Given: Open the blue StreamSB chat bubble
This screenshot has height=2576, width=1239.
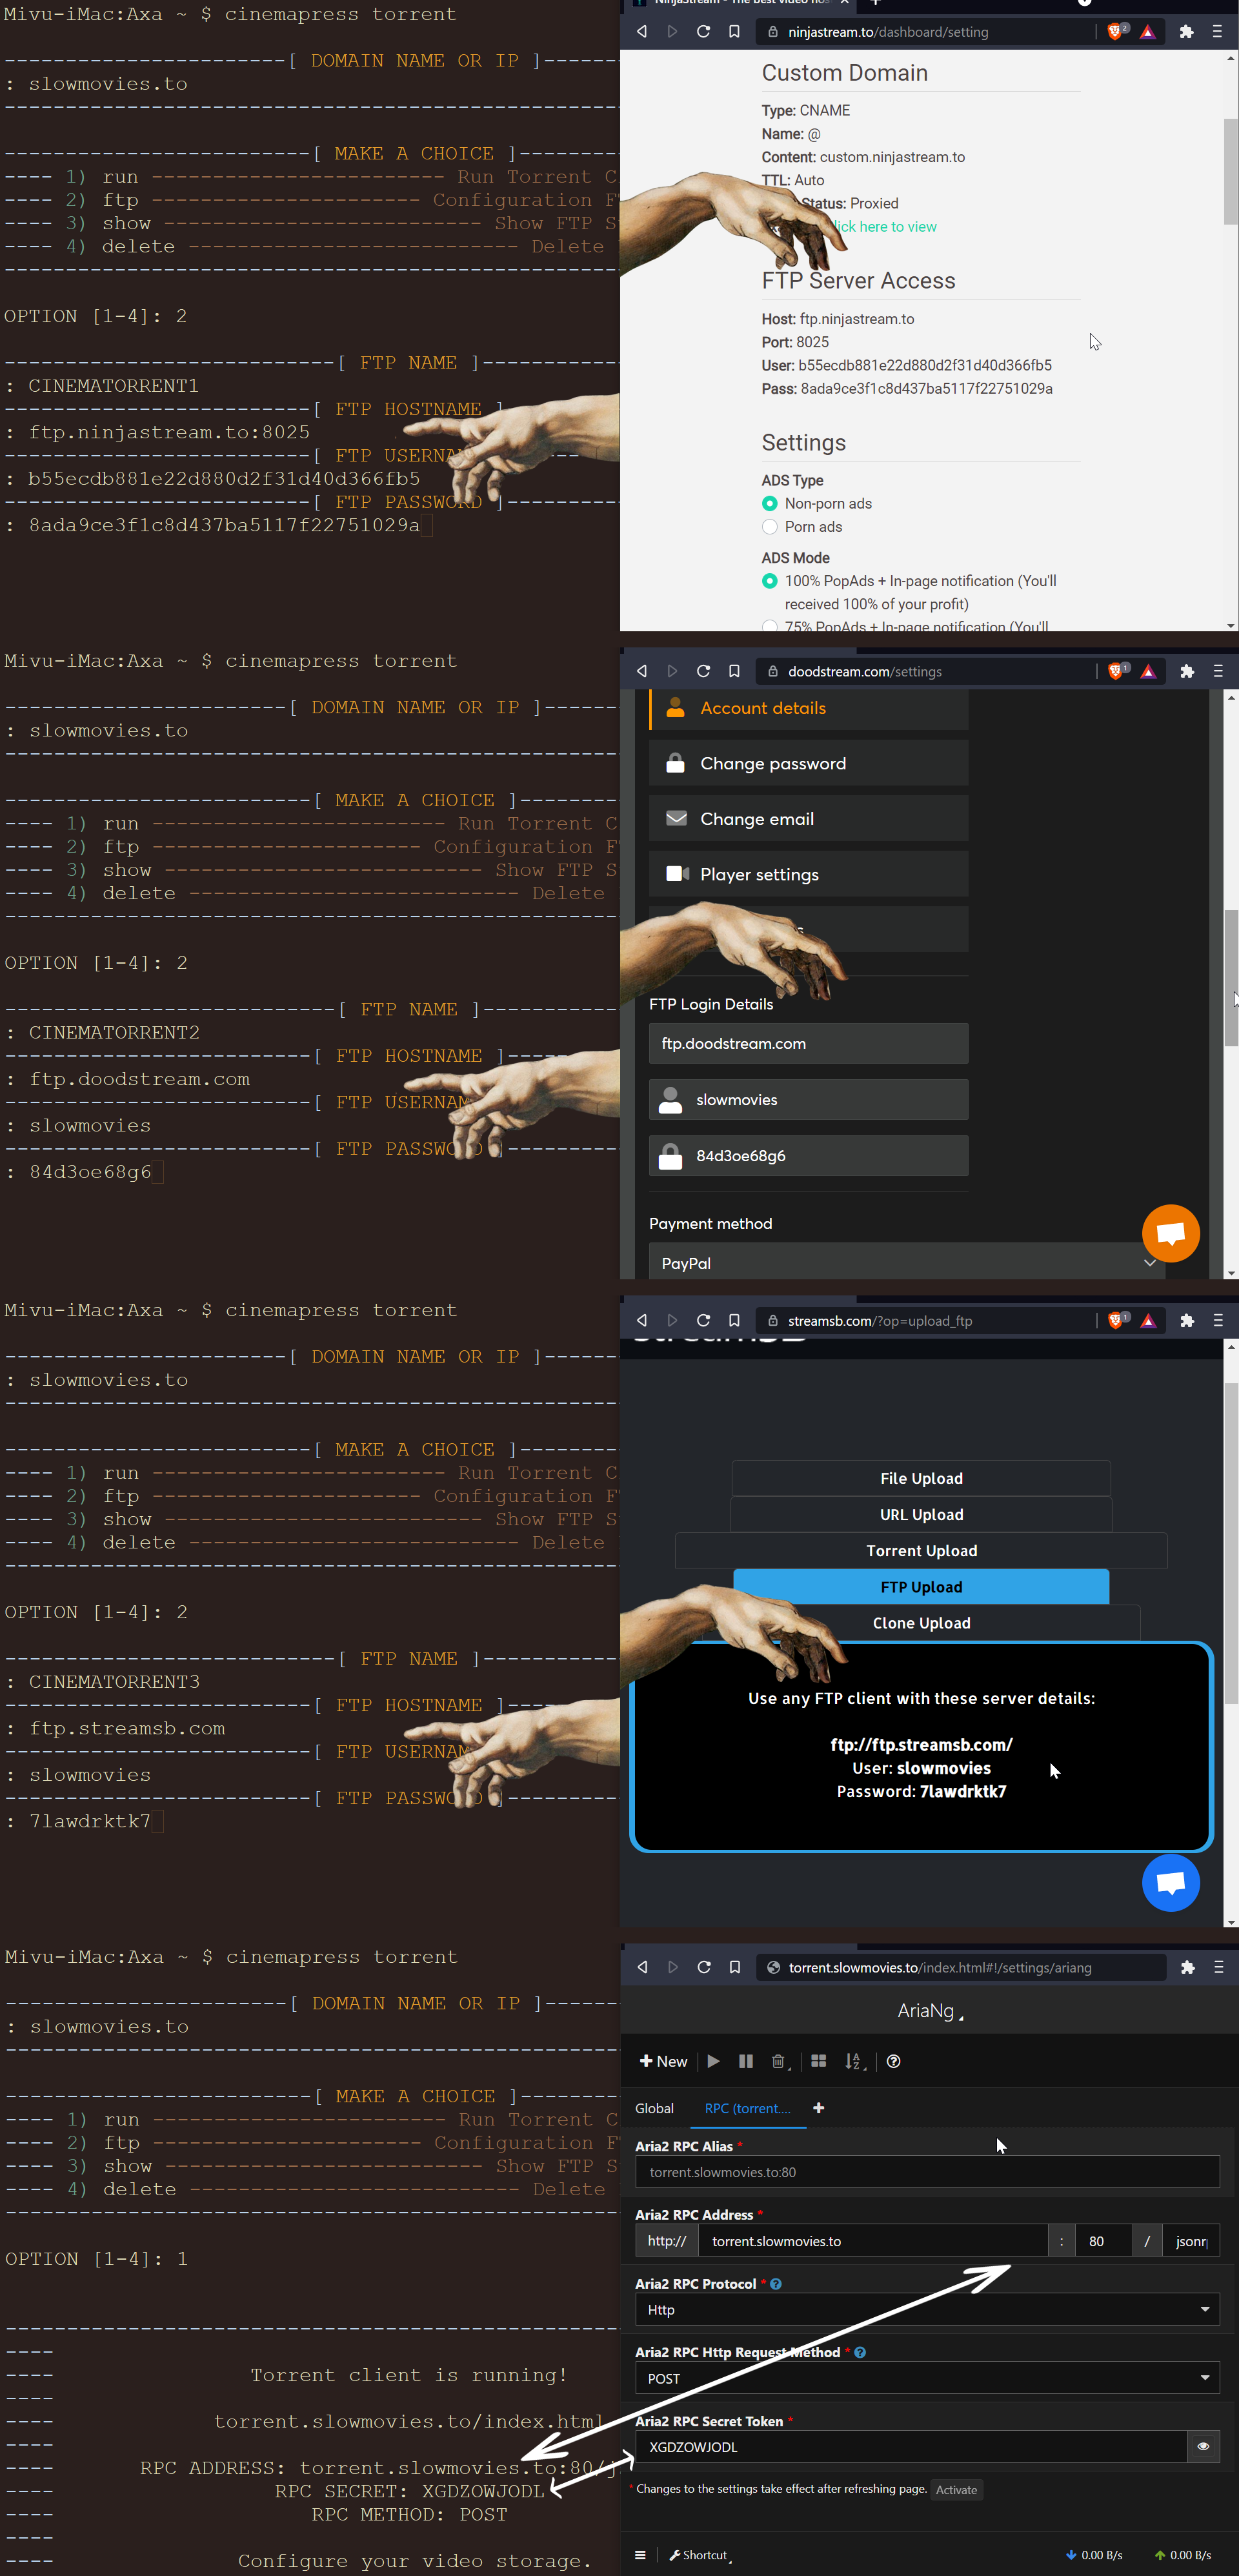Looking at the screenshot, I should click(1171, 1882).
